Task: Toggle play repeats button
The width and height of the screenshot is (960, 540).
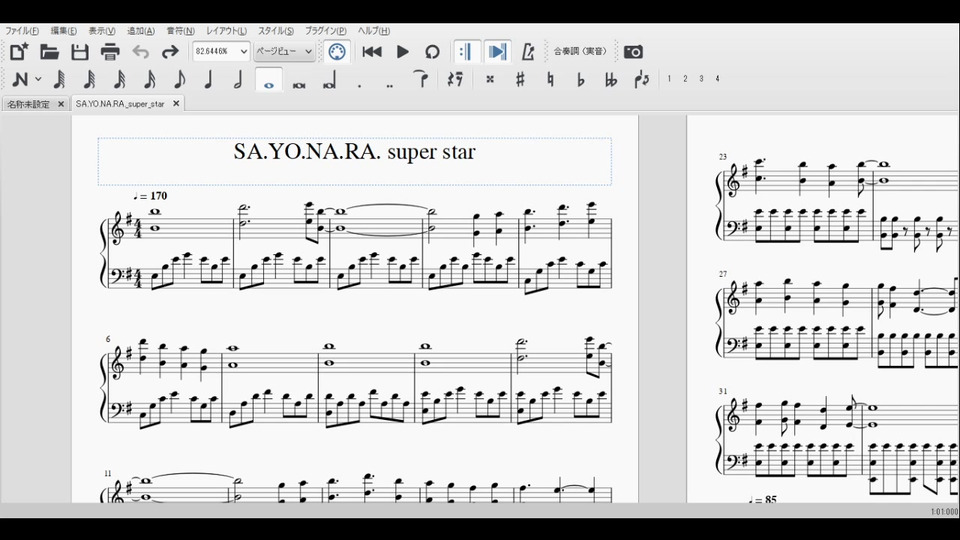Action: pos(466,52)
